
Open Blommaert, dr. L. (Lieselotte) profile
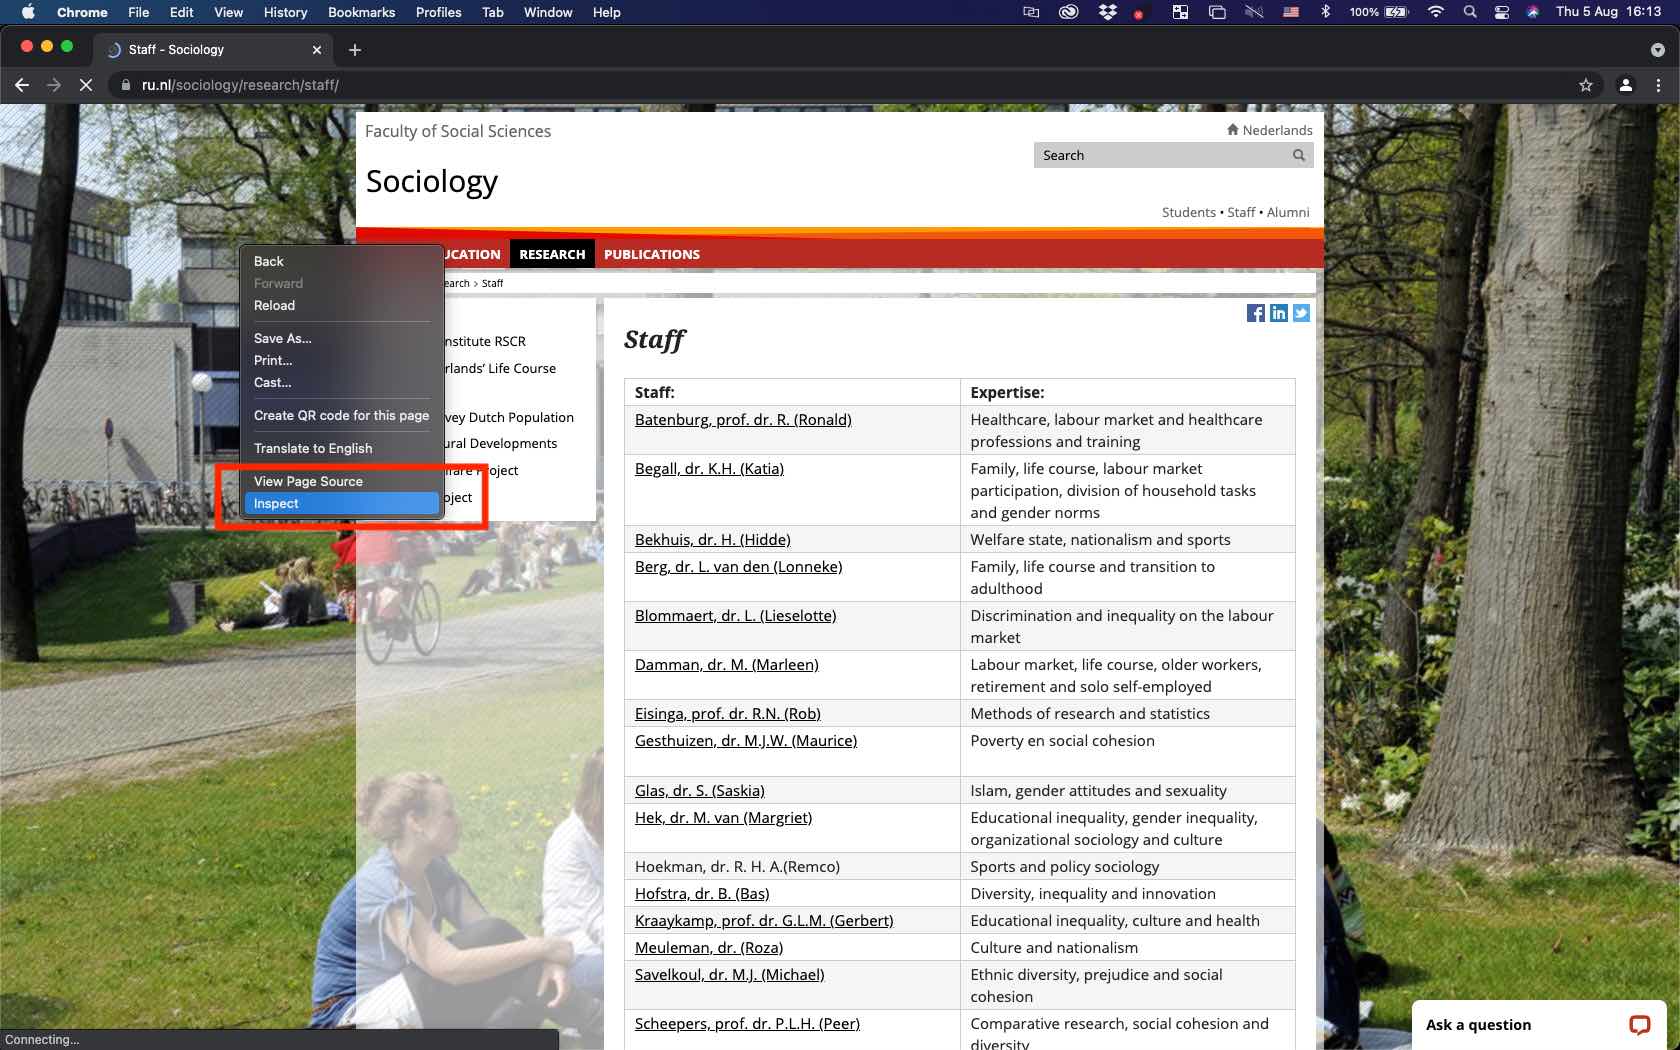(735, 615)
